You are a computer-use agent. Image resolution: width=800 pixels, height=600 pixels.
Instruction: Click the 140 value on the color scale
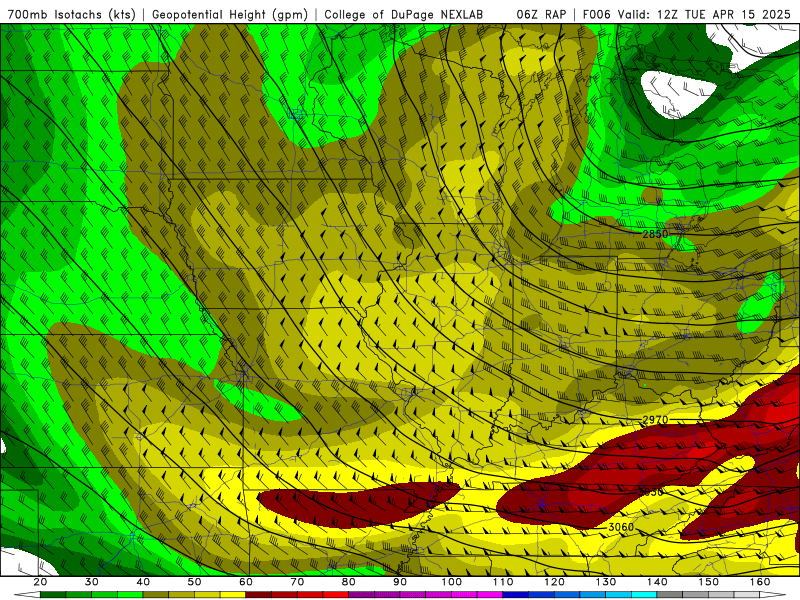point(657,582)
